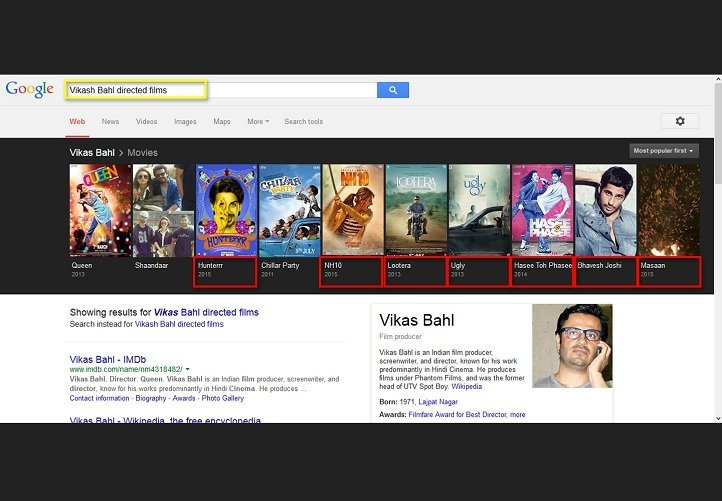This screenshot has width=722, height=501.
Task: Expand the More search options menu
Action: pyautogui.click(x=258, y=122)
